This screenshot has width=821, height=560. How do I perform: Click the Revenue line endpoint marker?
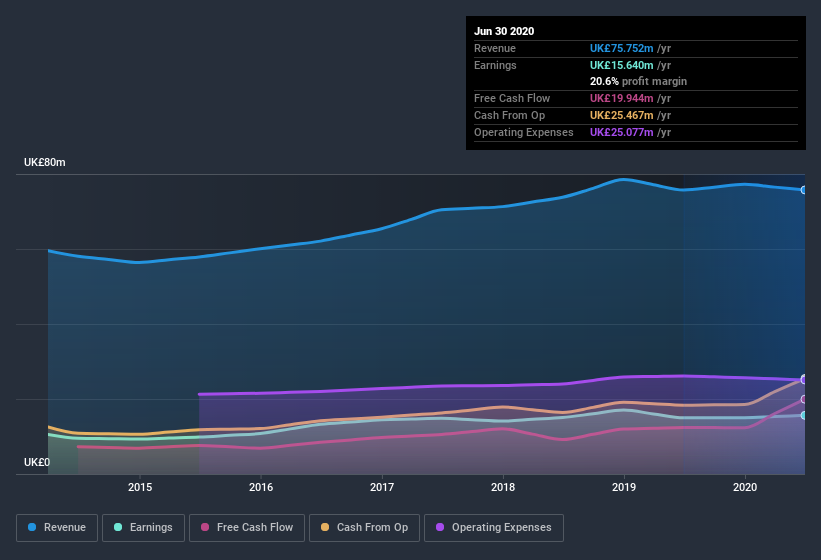click(x=804, y=189)
